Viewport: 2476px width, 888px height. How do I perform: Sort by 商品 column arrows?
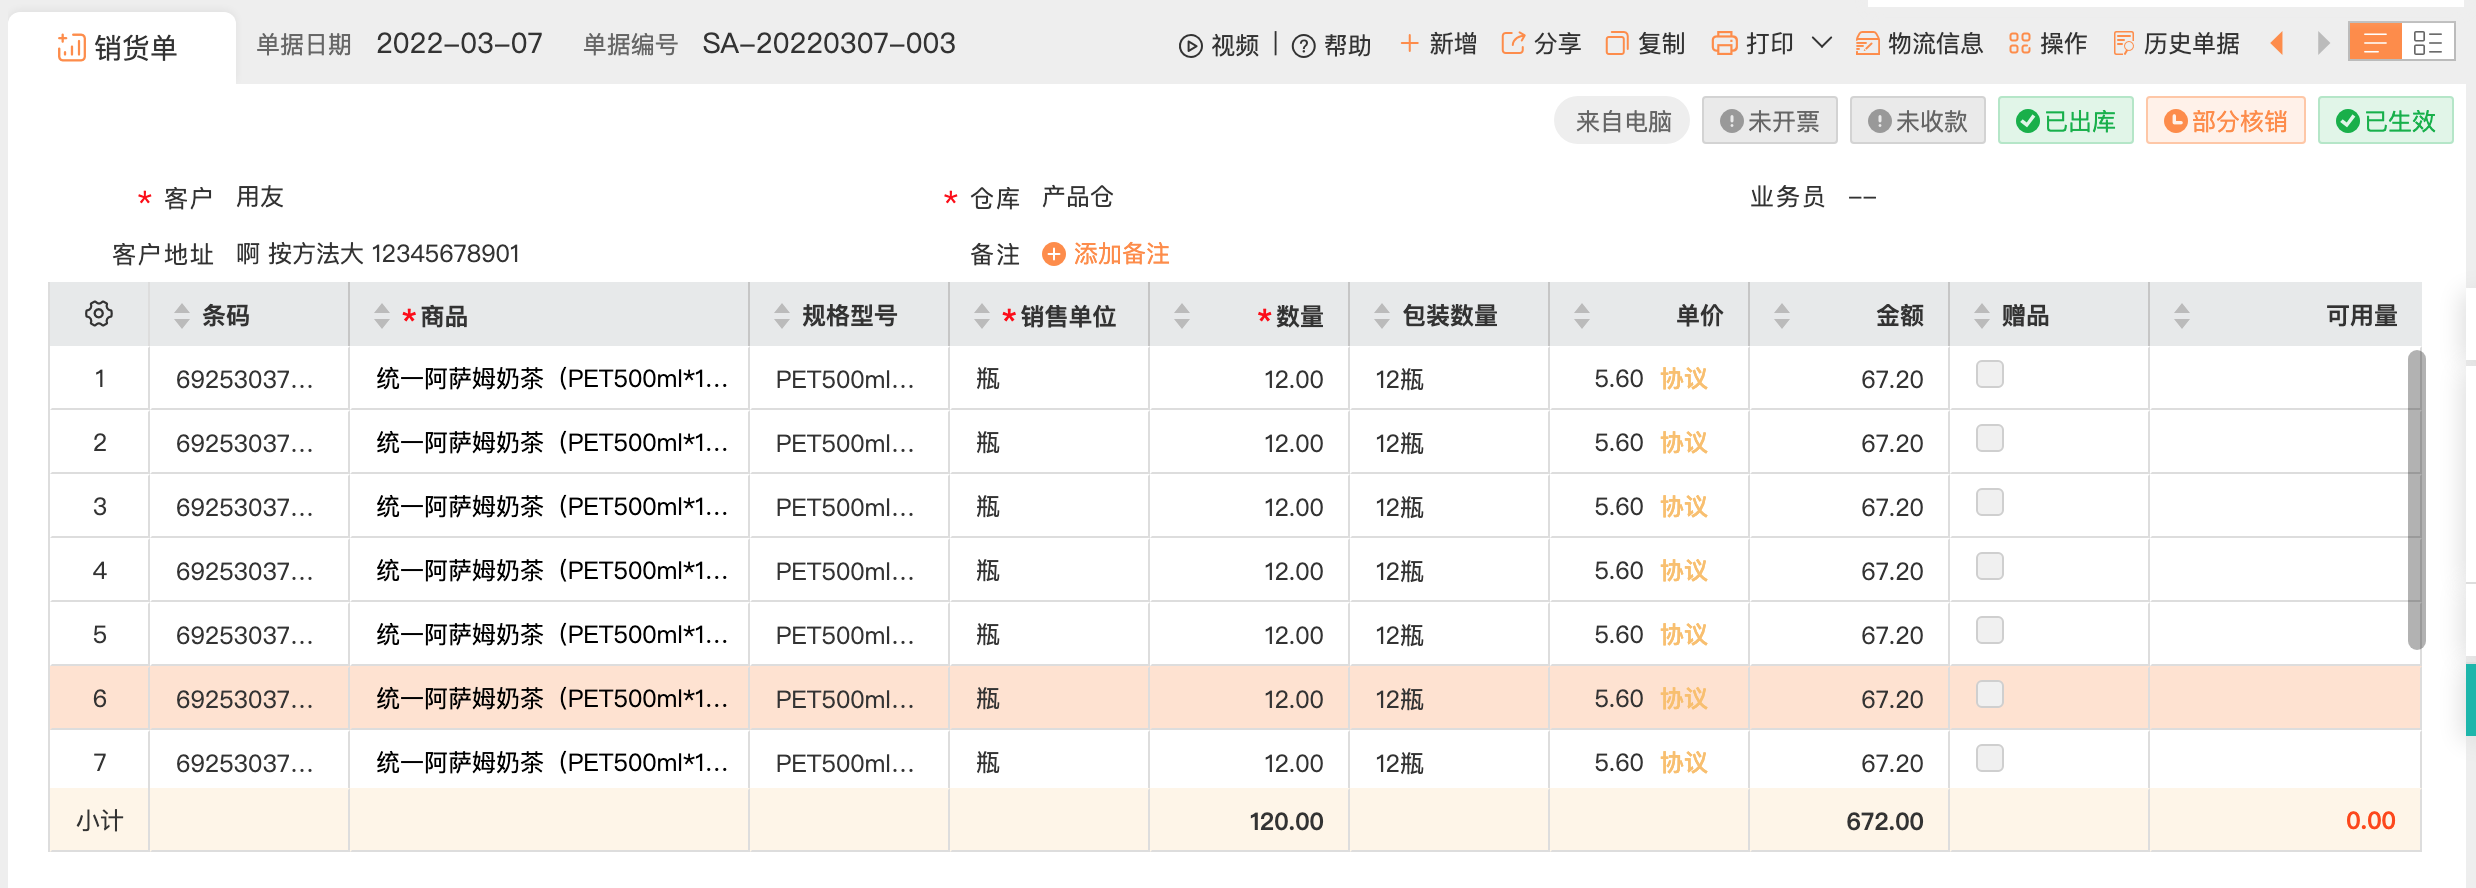click(382, 316)
